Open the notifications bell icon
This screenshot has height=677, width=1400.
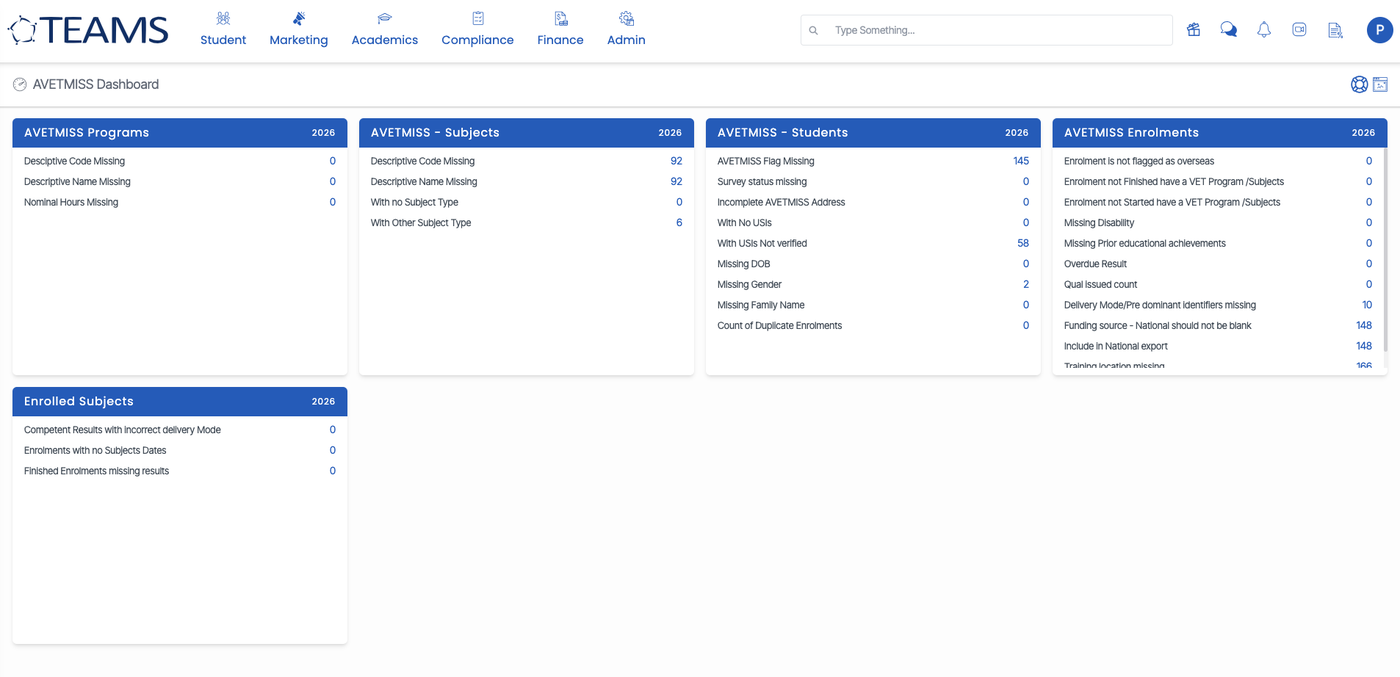[x=1264, y=30]
